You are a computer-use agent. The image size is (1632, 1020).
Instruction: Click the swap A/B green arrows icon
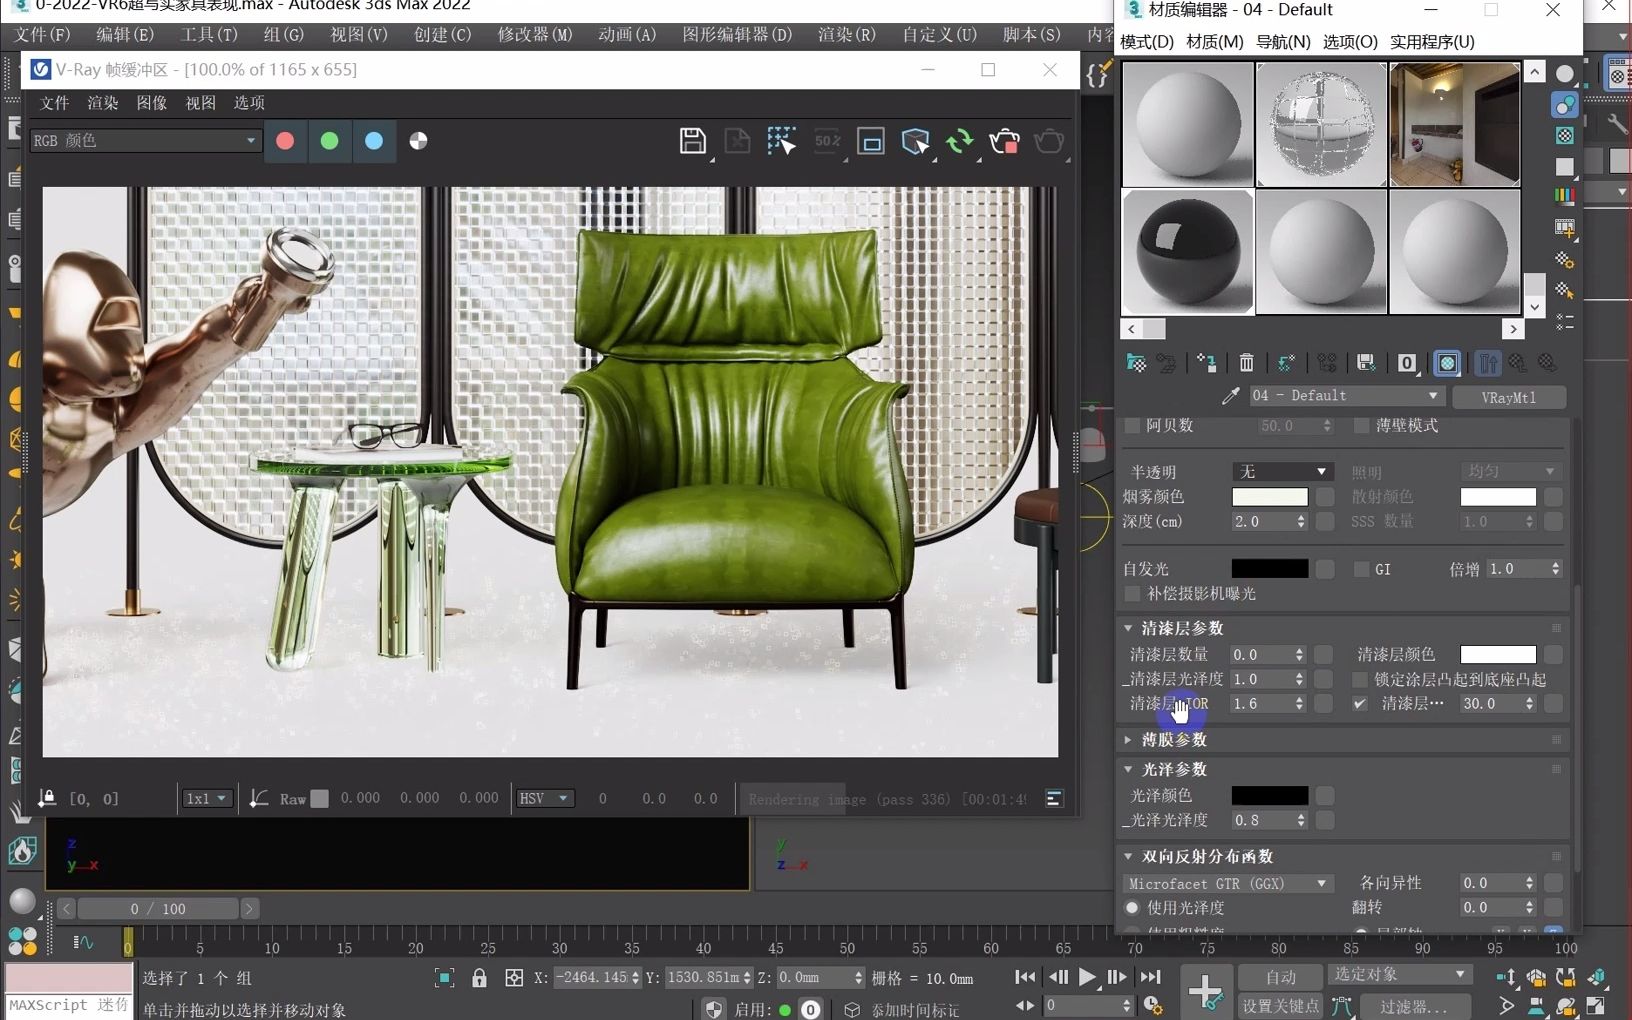click(959, 142)
